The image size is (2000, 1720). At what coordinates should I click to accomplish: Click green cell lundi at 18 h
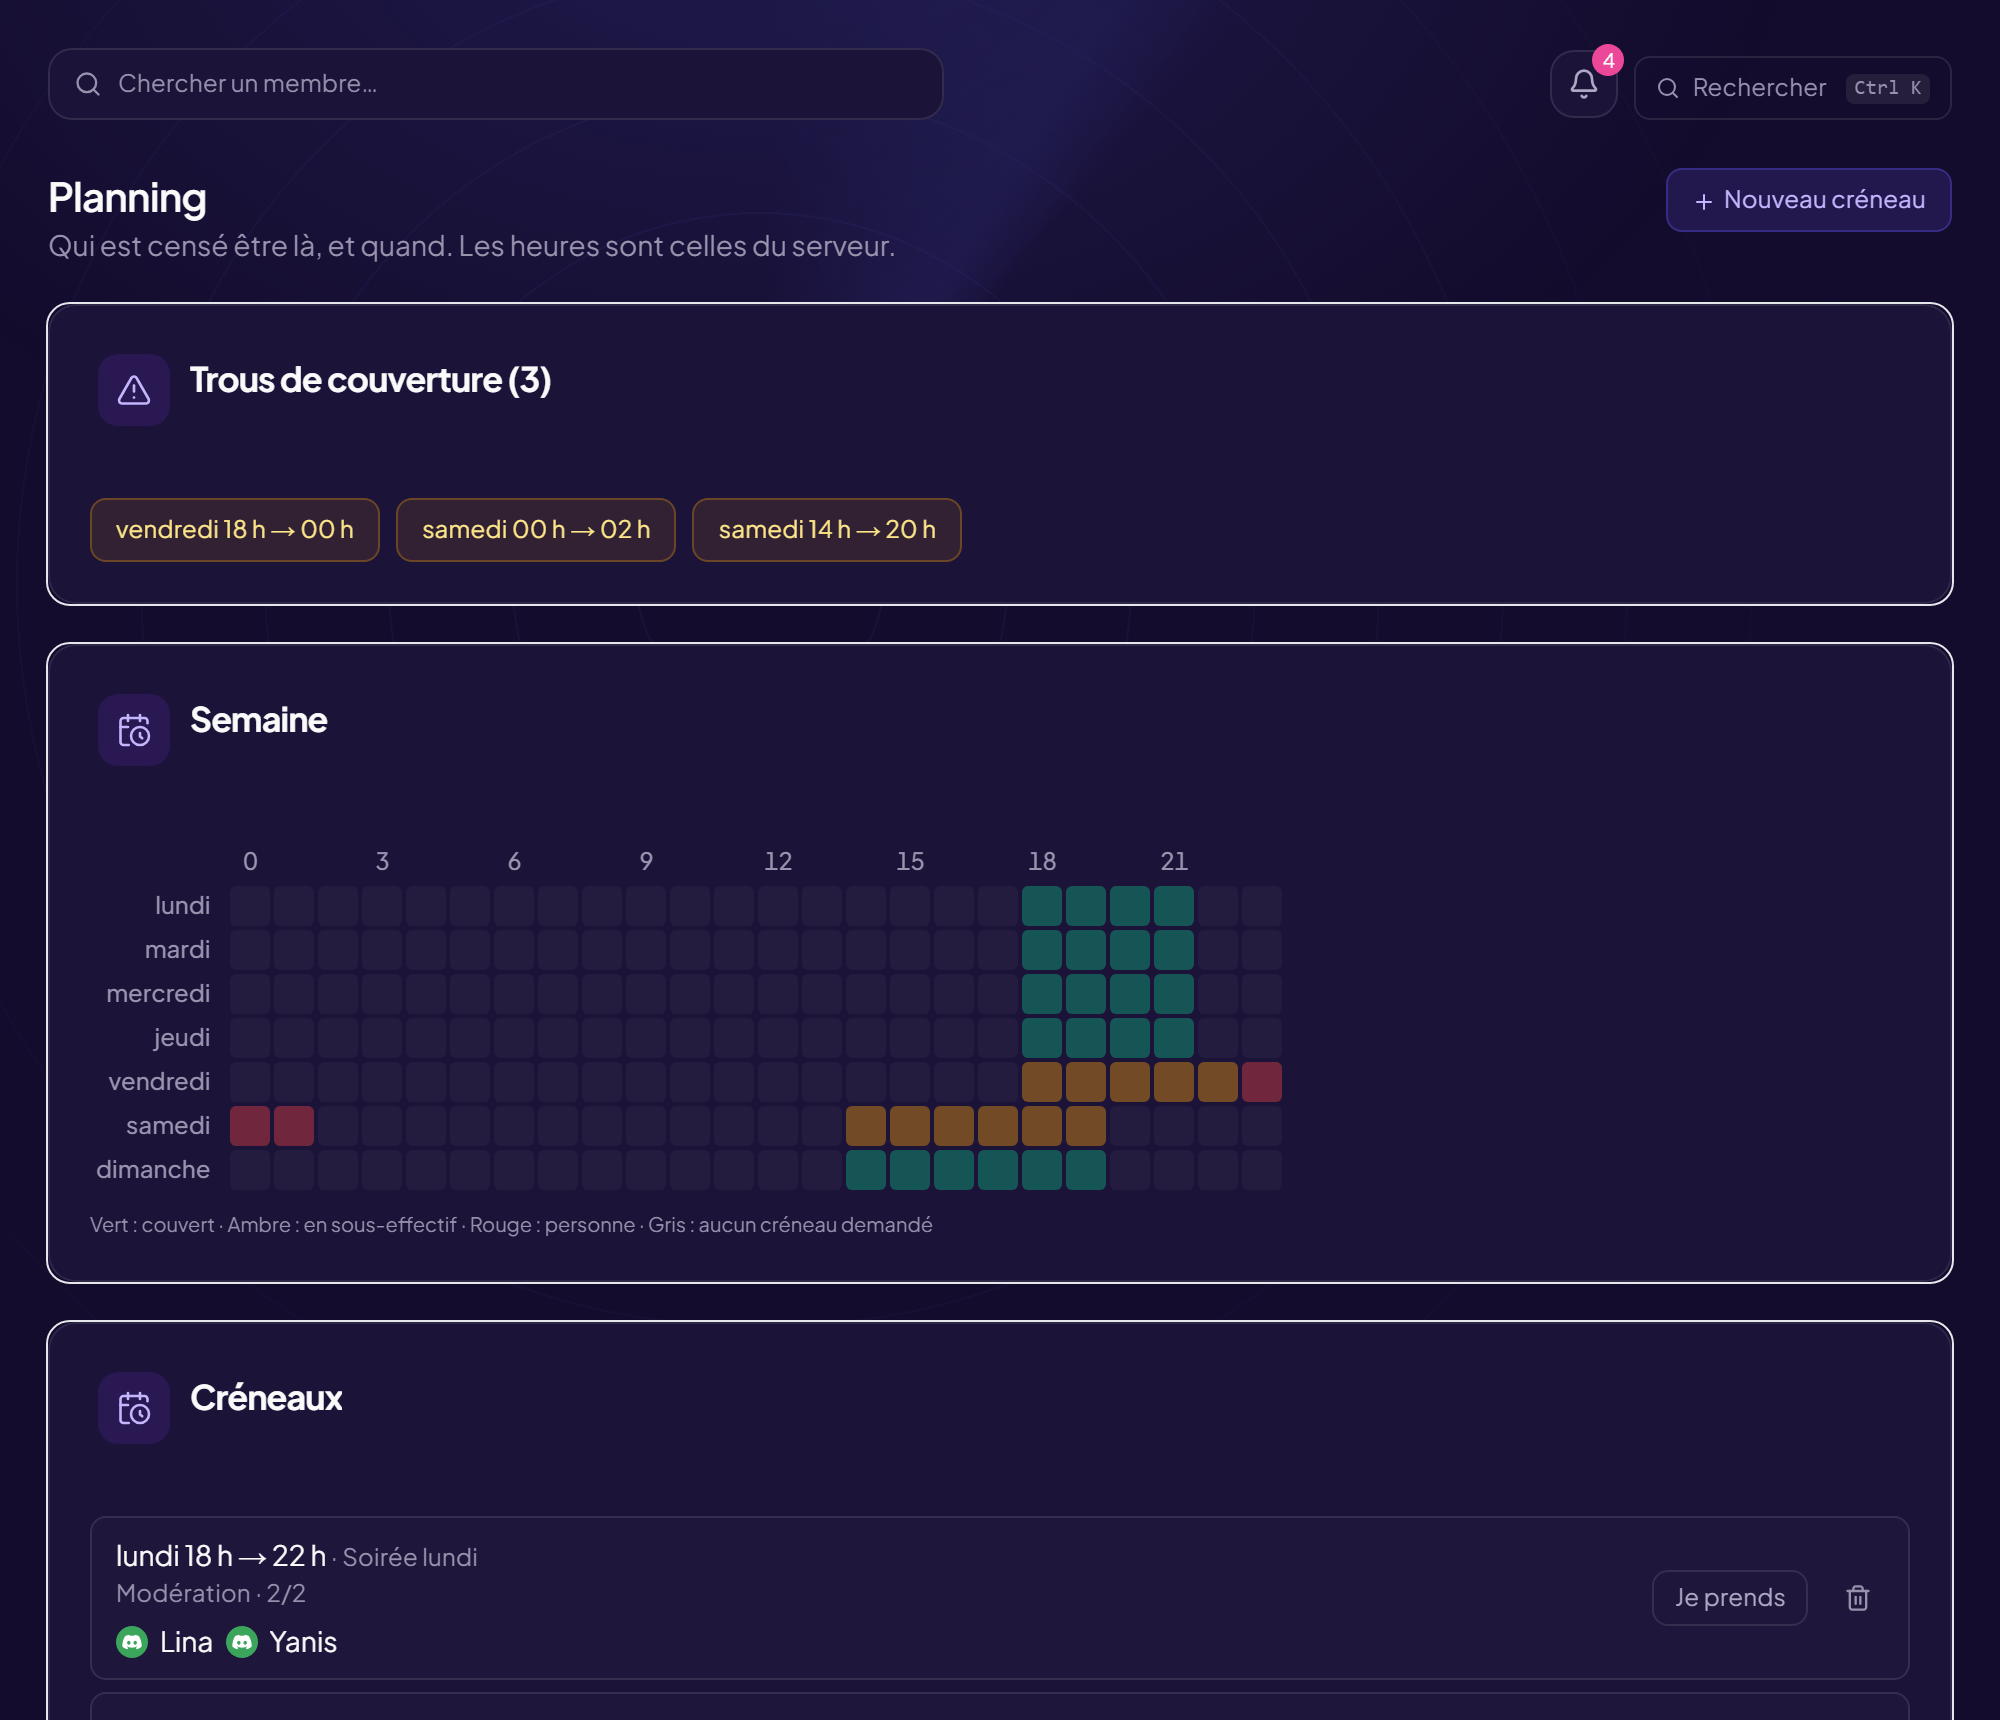click(1042, 906)
